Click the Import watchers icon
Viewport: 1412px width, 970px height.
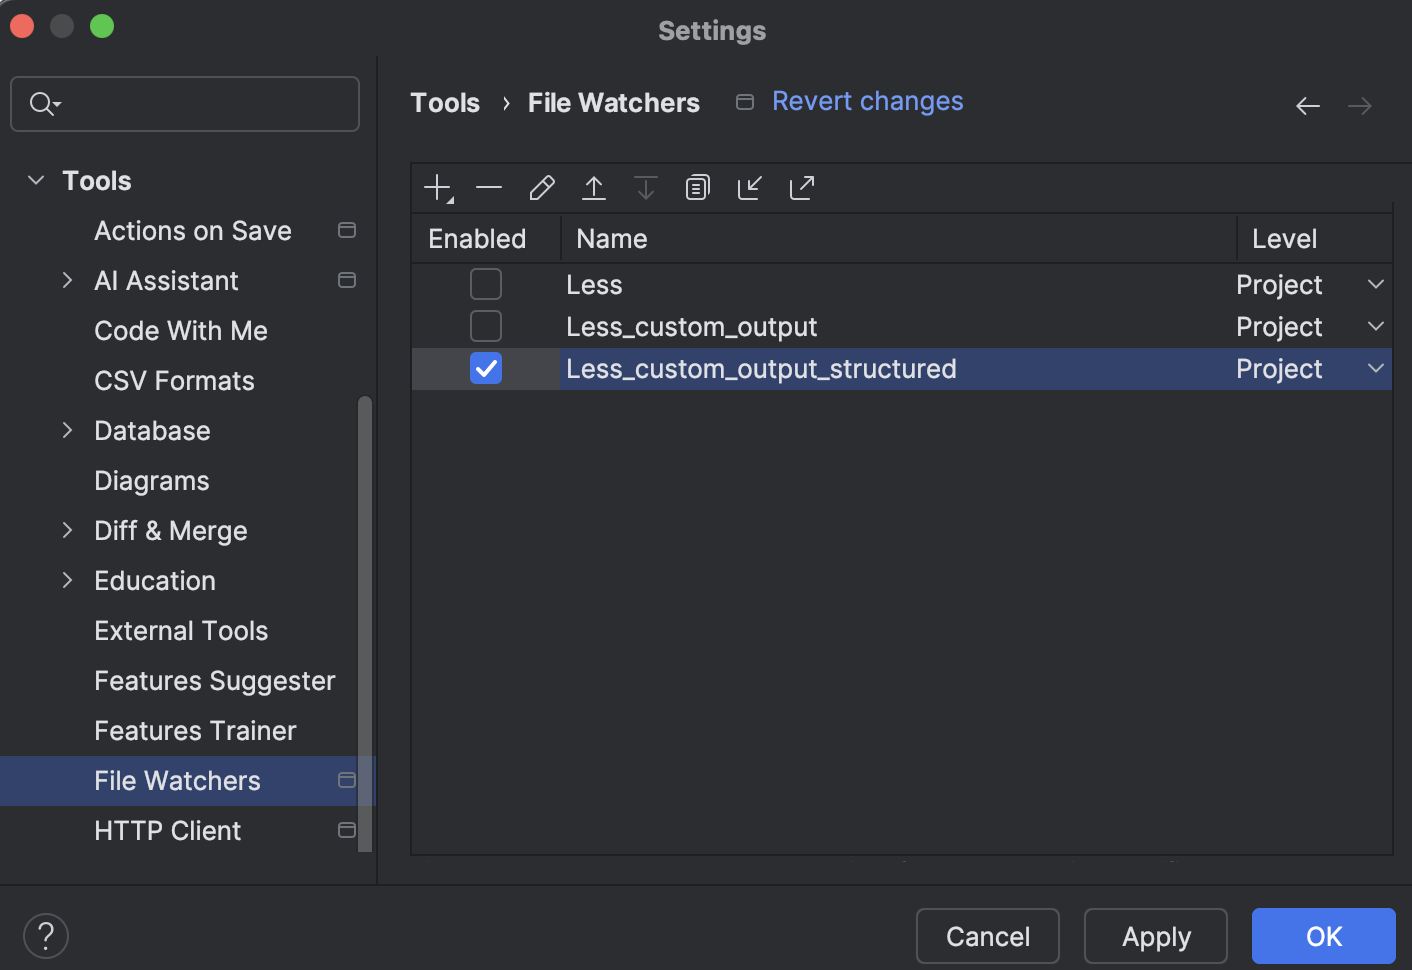[749, 187]
